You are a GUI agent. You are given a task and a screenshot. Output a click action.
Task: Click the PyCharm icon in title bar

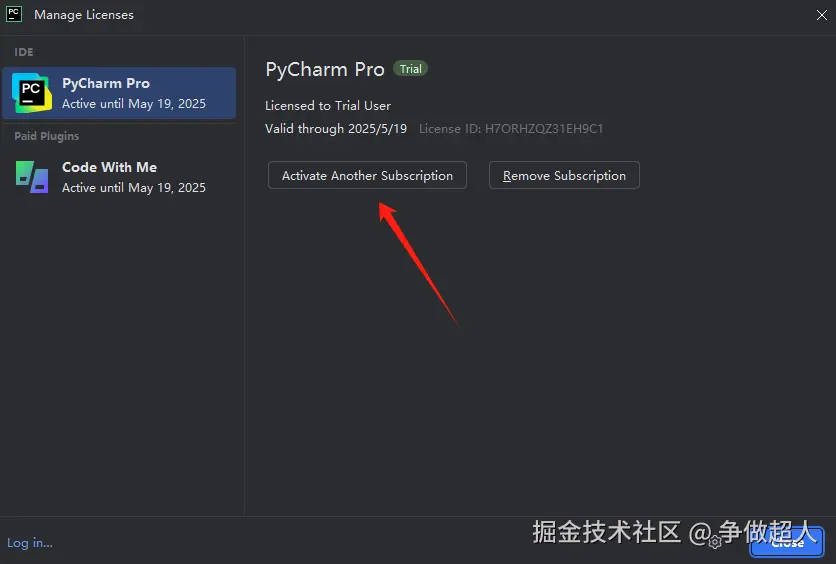tap(14, 14)
